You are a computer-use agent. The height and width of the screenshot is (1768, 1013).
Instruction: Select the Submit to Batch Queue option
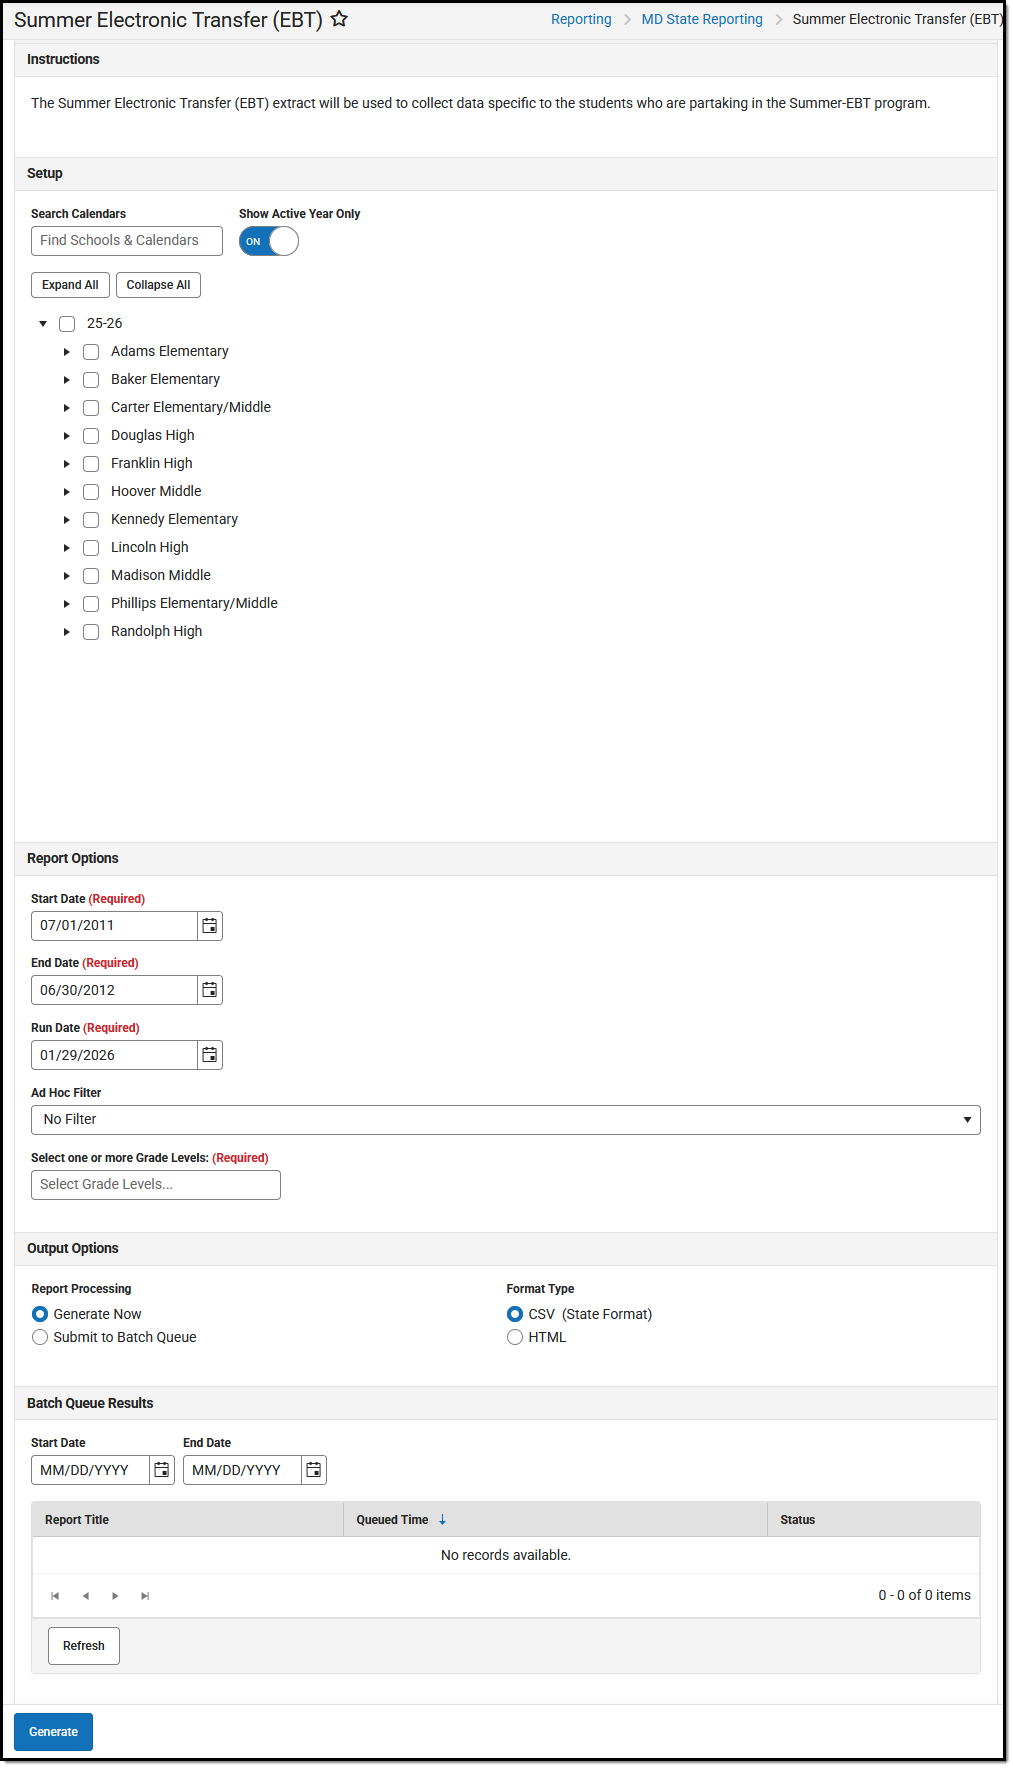point(40,1337)
